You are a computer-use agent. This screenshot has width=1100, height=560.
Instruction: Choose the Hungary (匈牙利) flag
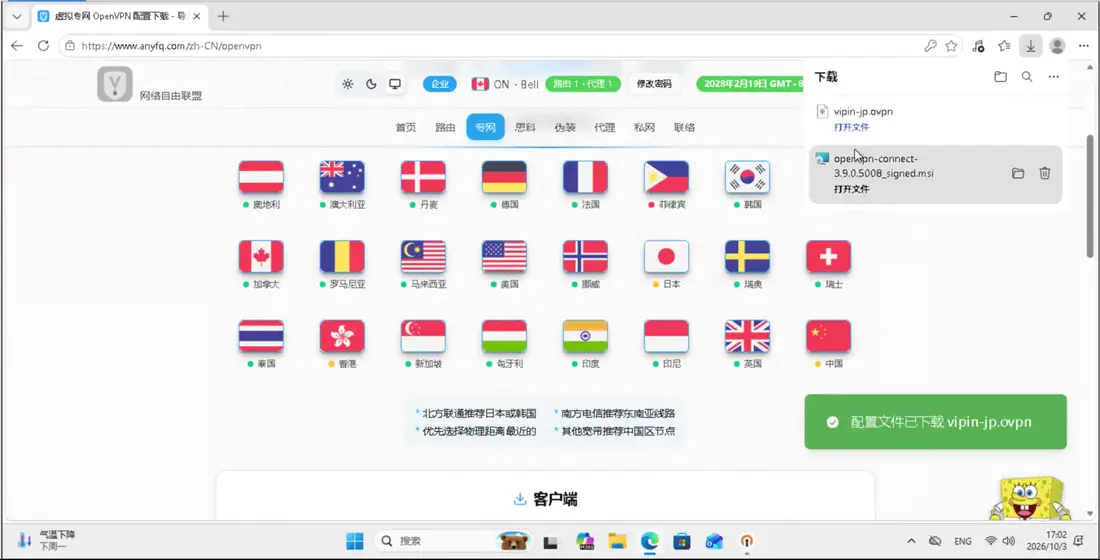tap(504, 336)
